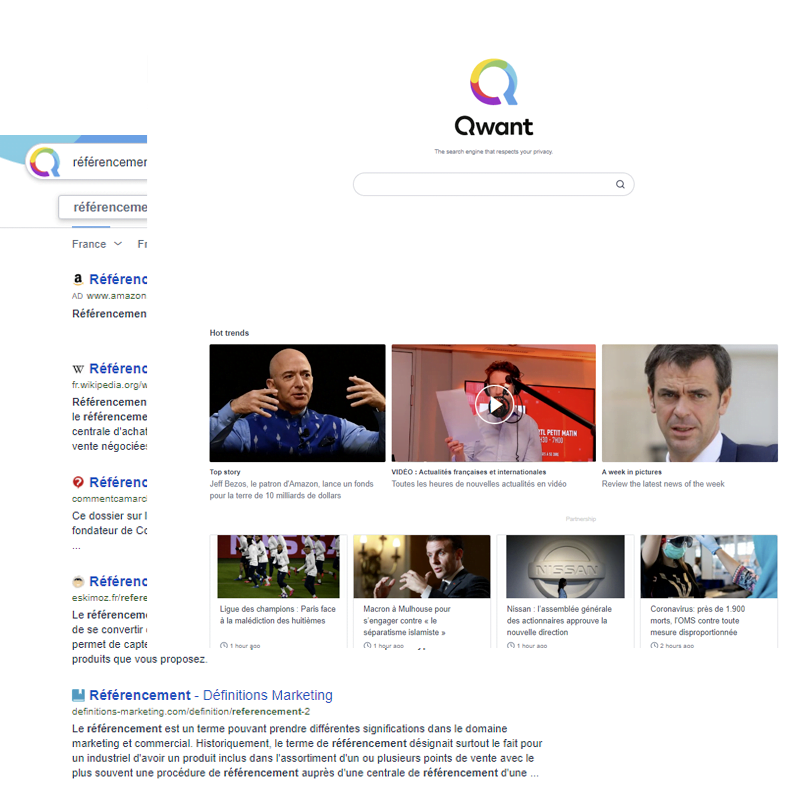
Task: Open the France region dropdown
Action: coord(97,244)
